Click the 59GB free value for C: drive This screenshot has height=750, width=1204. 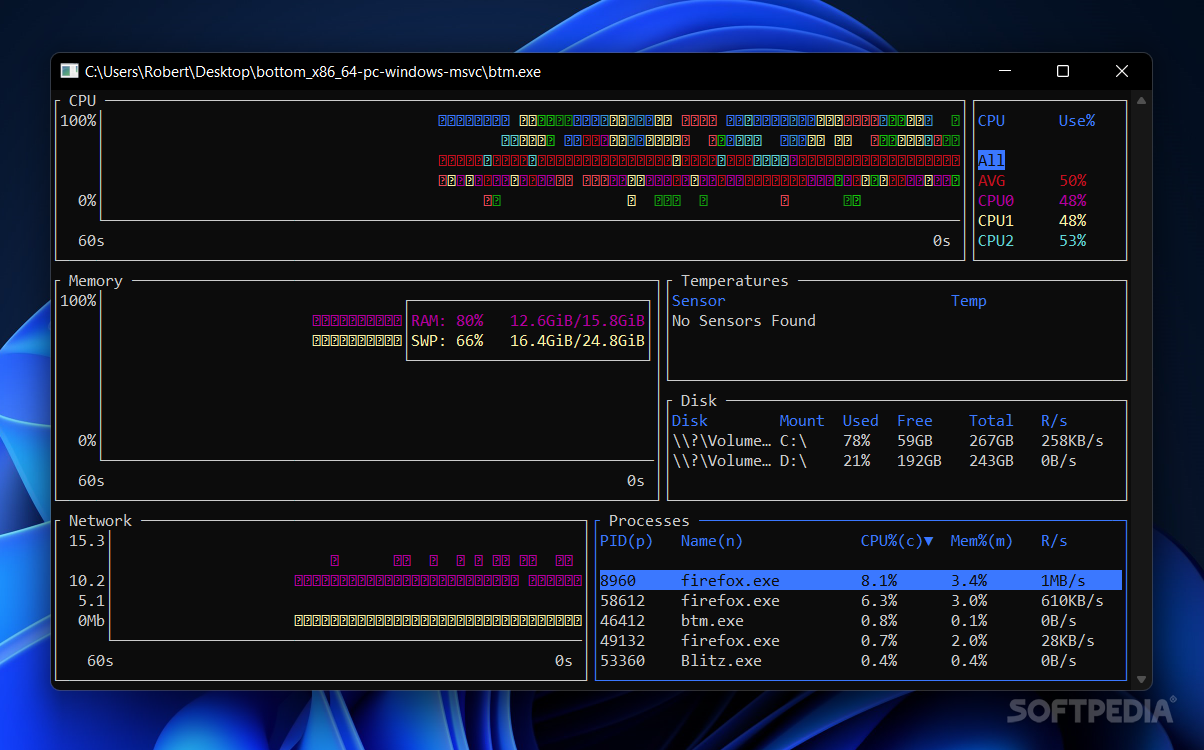pyautogui.click(x=914, y=441)
